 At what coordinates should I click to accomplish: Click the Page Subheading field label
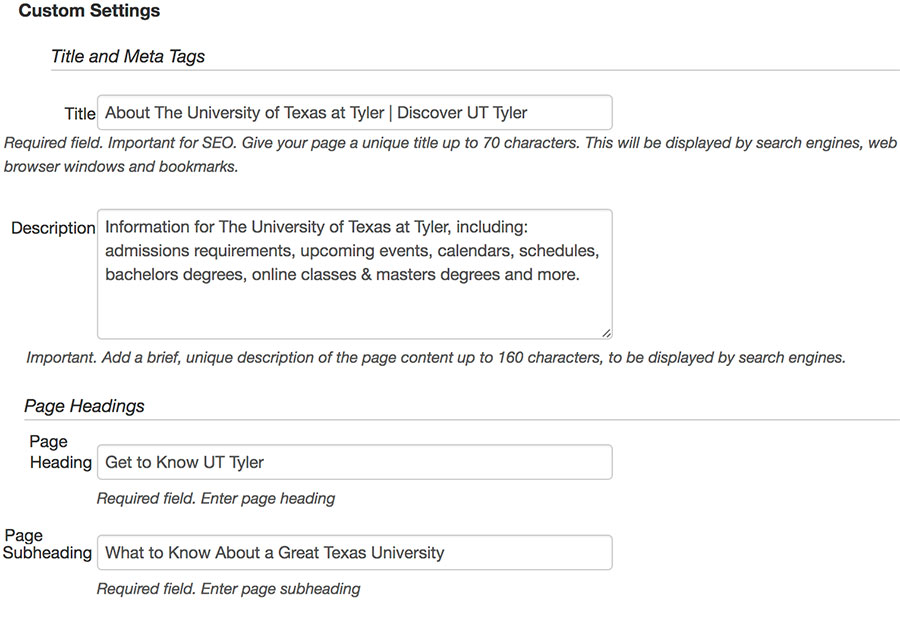point(47,544)
